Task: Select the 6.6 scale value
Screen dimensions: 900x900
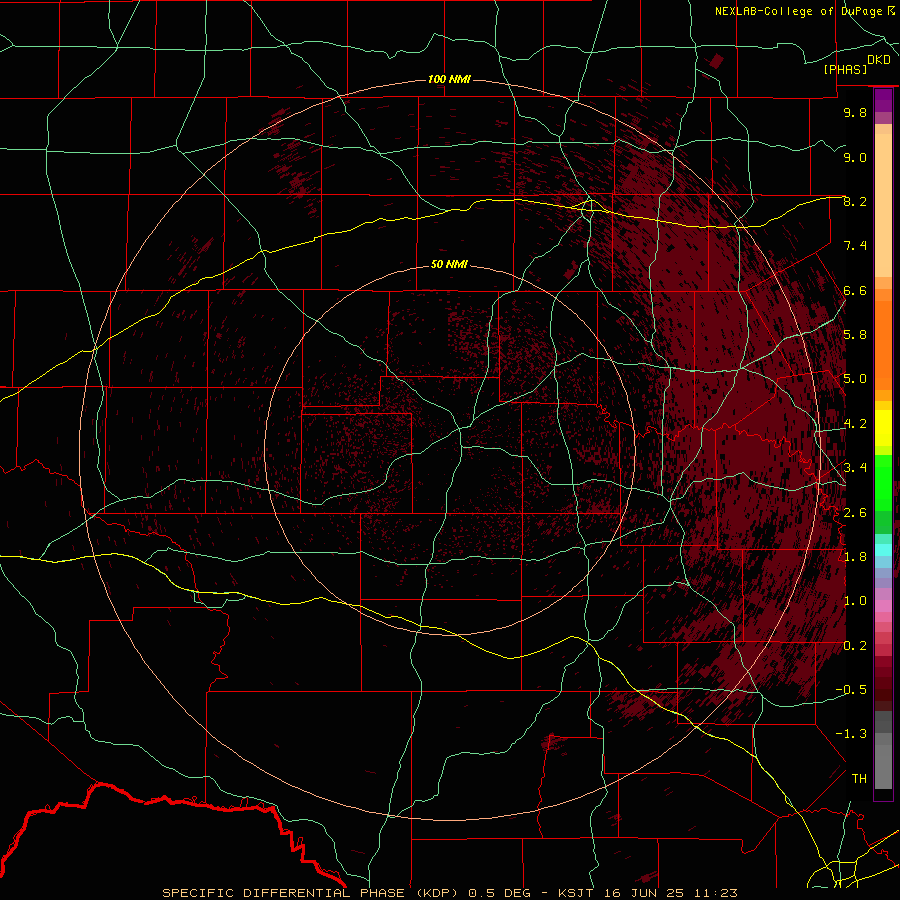Action: tap(855, 290)
